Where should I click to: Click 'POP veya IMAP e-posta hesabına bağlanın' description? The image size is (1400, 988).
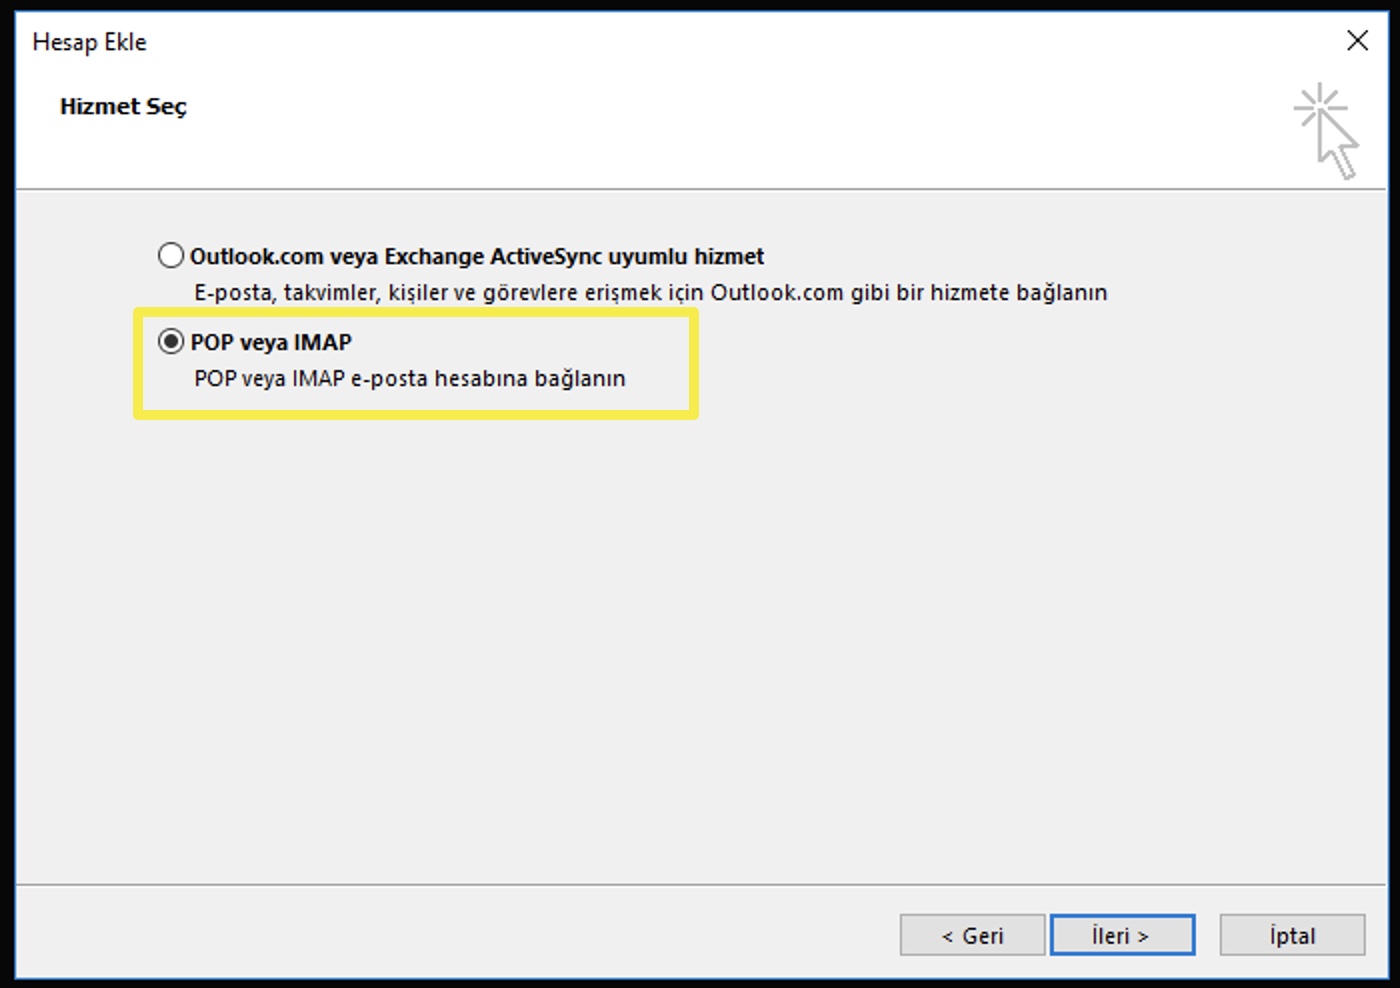409,379
